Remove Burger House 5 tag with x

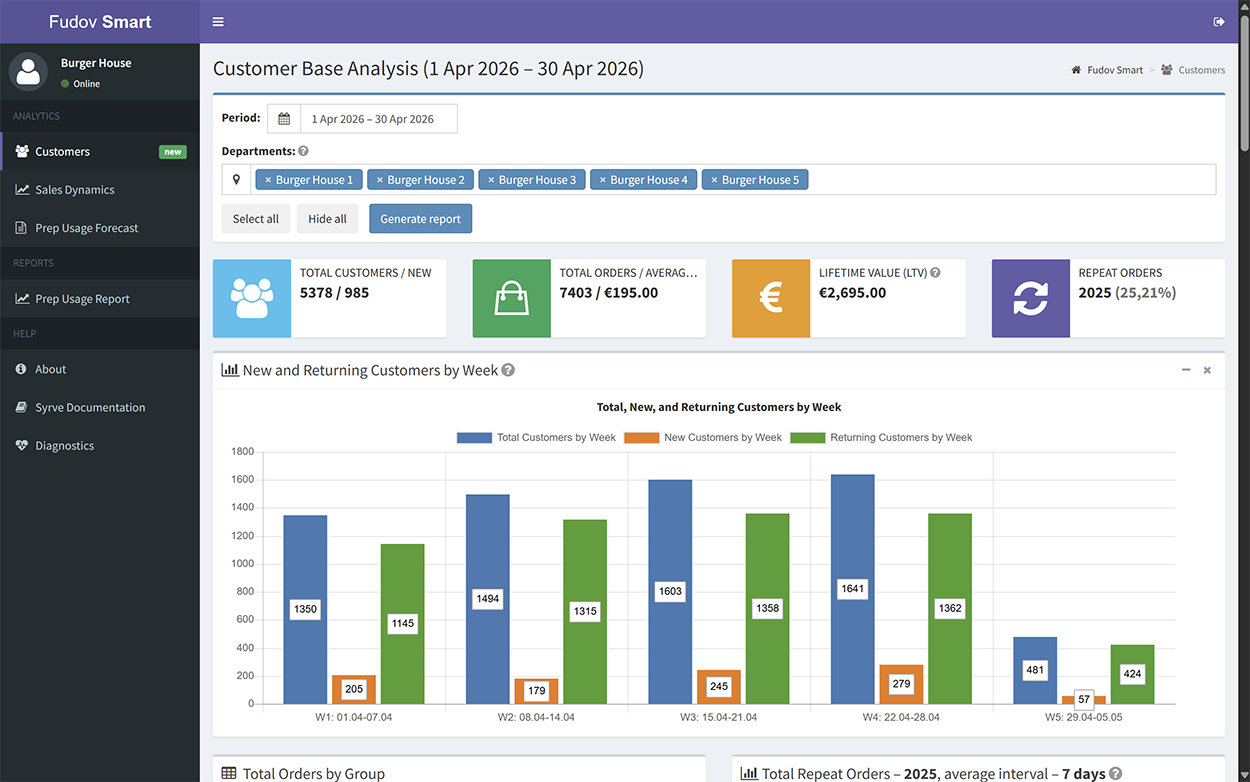(x=714, y=180)
